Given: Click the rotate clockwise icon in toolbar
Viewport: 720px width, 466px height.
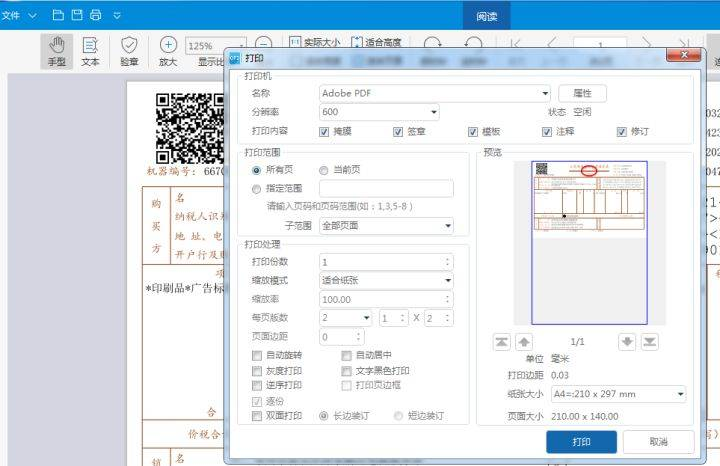Looking at the screenshot, I should click(433, 44).
